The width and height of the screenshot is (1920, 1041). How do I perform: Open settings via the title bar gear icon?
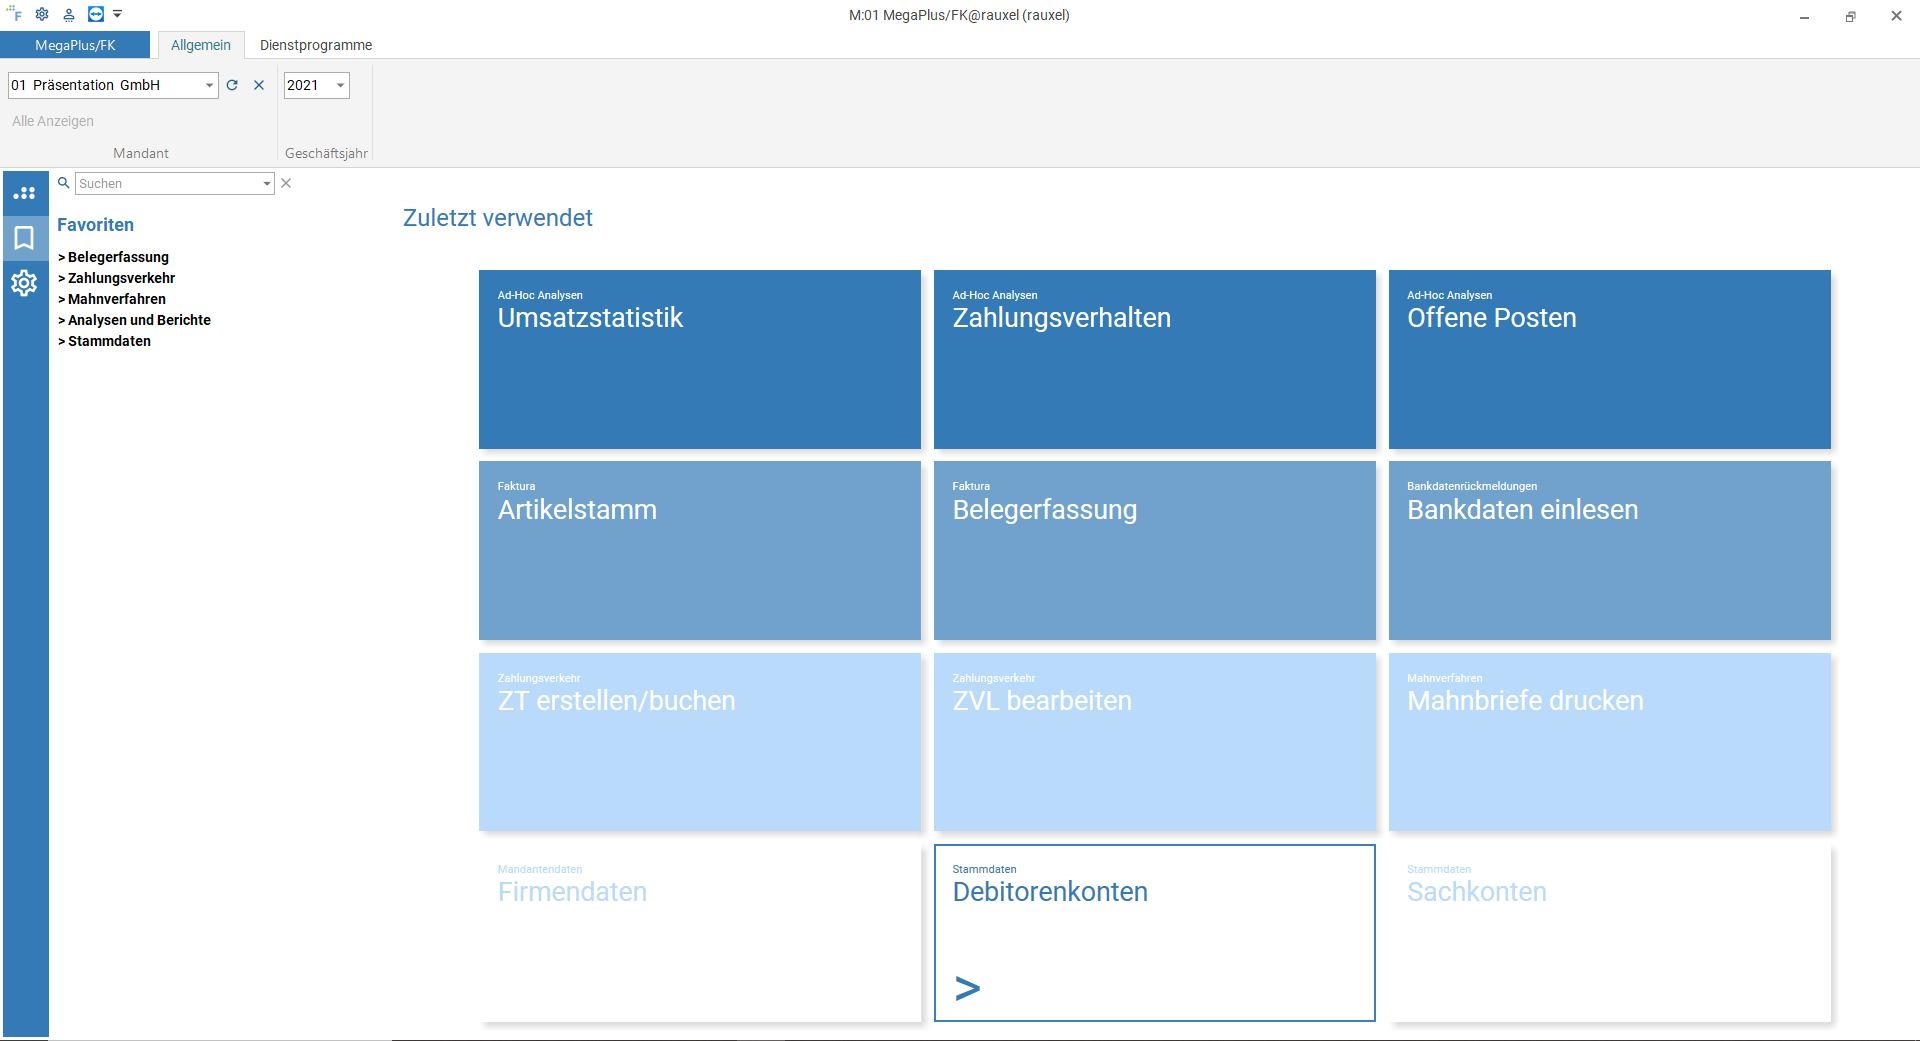click(42, 14)
